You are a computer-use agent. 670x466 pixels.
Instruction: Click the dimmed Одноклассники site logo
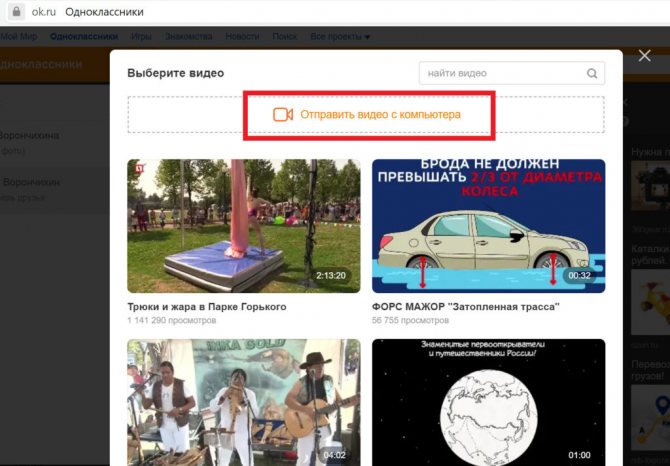coord(41,64)
